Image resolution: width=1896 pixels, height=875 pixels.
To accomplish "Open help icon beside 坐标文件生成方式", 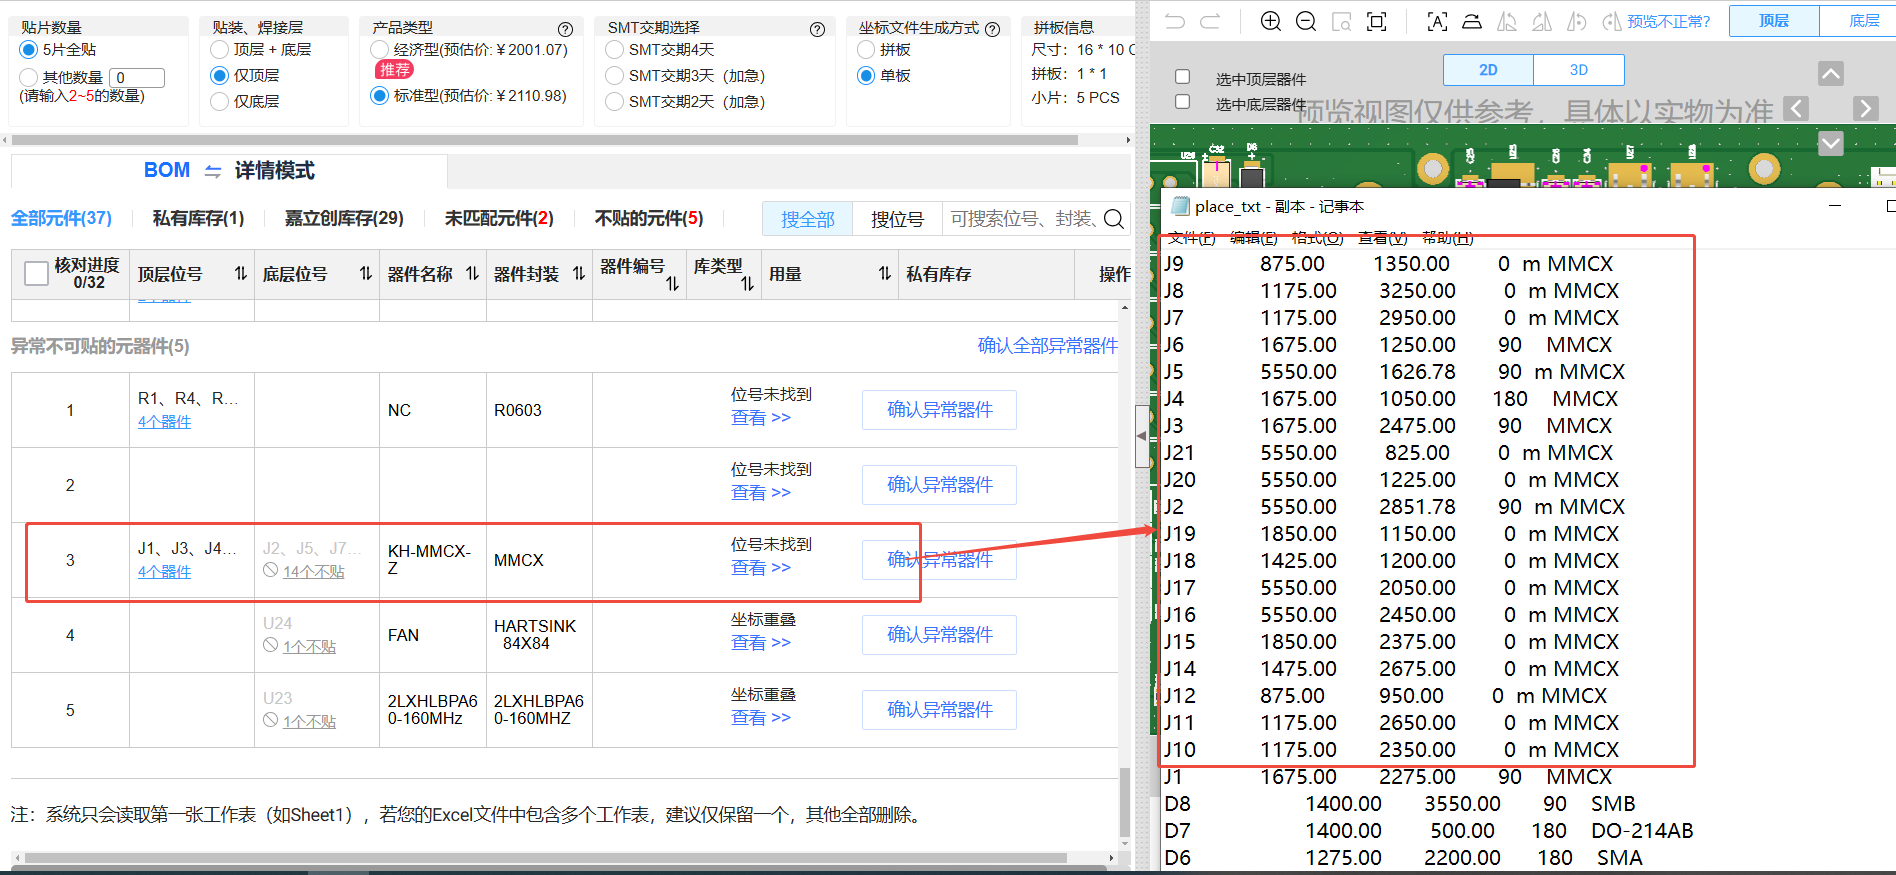I will point(992,29).
